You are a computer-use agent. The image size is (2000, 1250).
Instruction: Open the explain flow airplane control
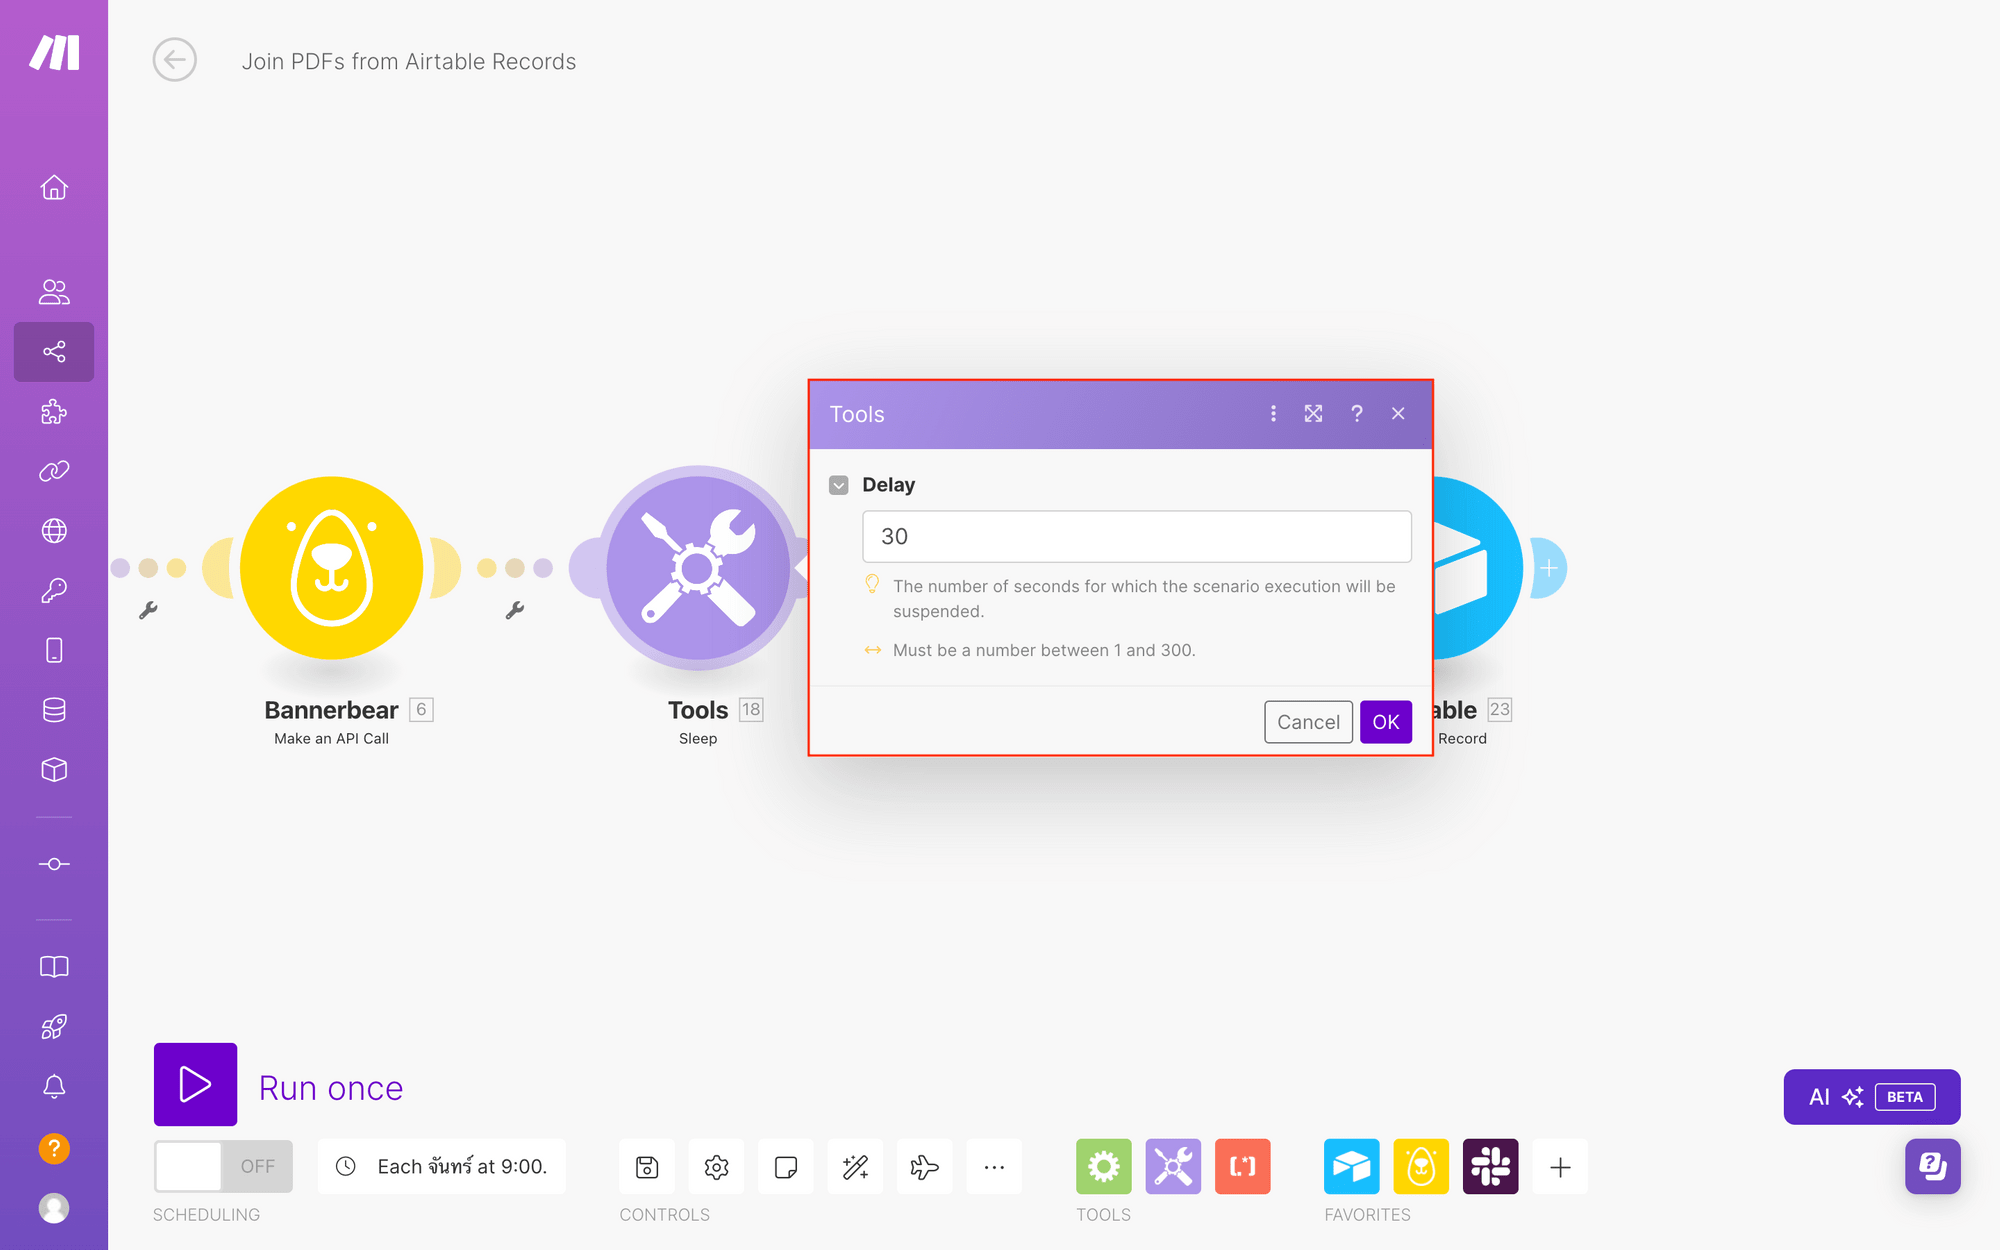point(925,1167)
